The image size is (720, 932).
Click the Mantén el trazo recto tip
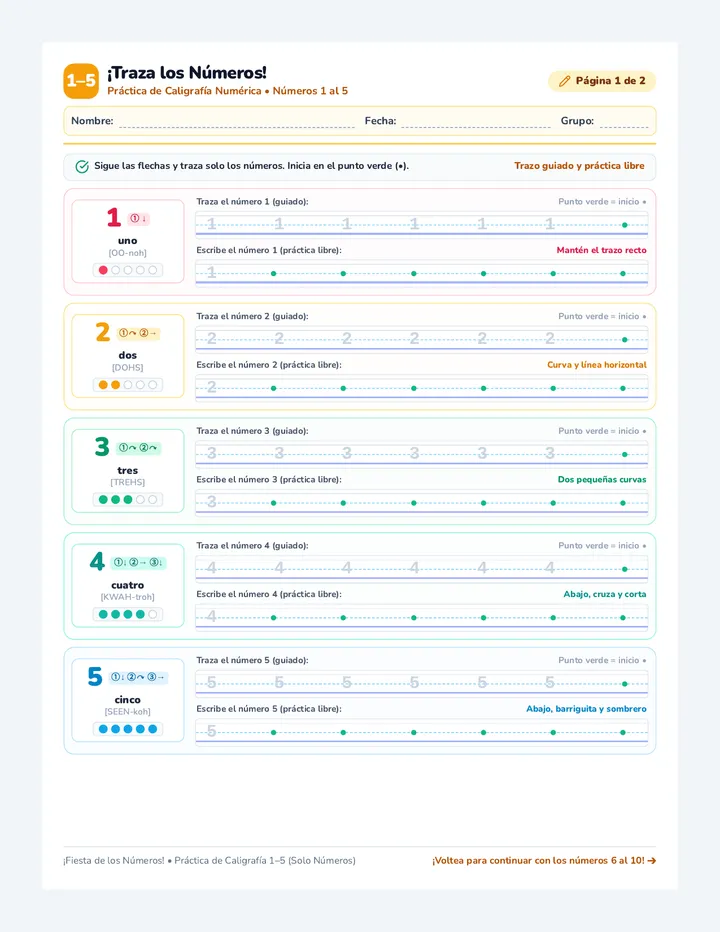601,250
